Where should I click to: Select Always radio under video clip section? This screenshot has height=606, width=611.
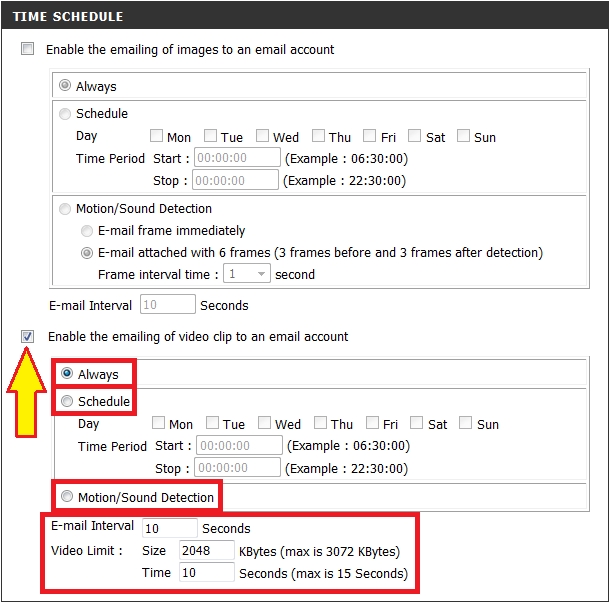(68, 374)
